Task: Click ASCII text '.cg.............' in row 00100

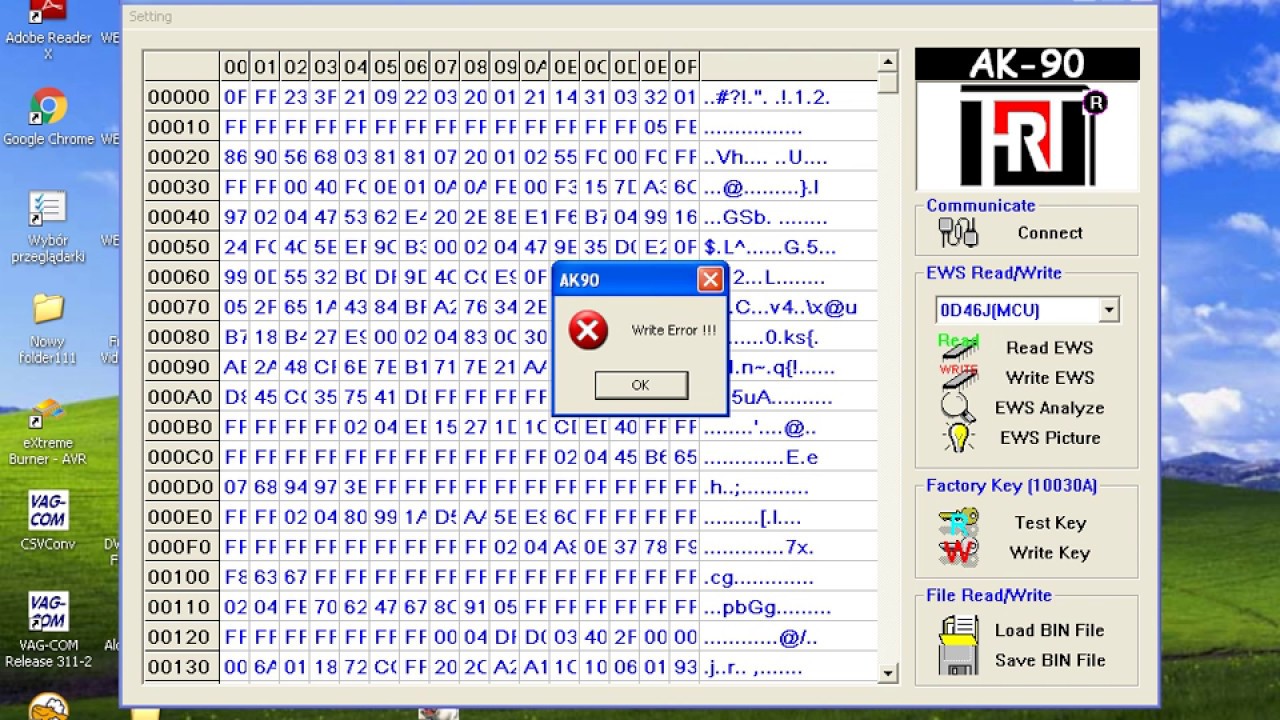Action: point(758,577)
